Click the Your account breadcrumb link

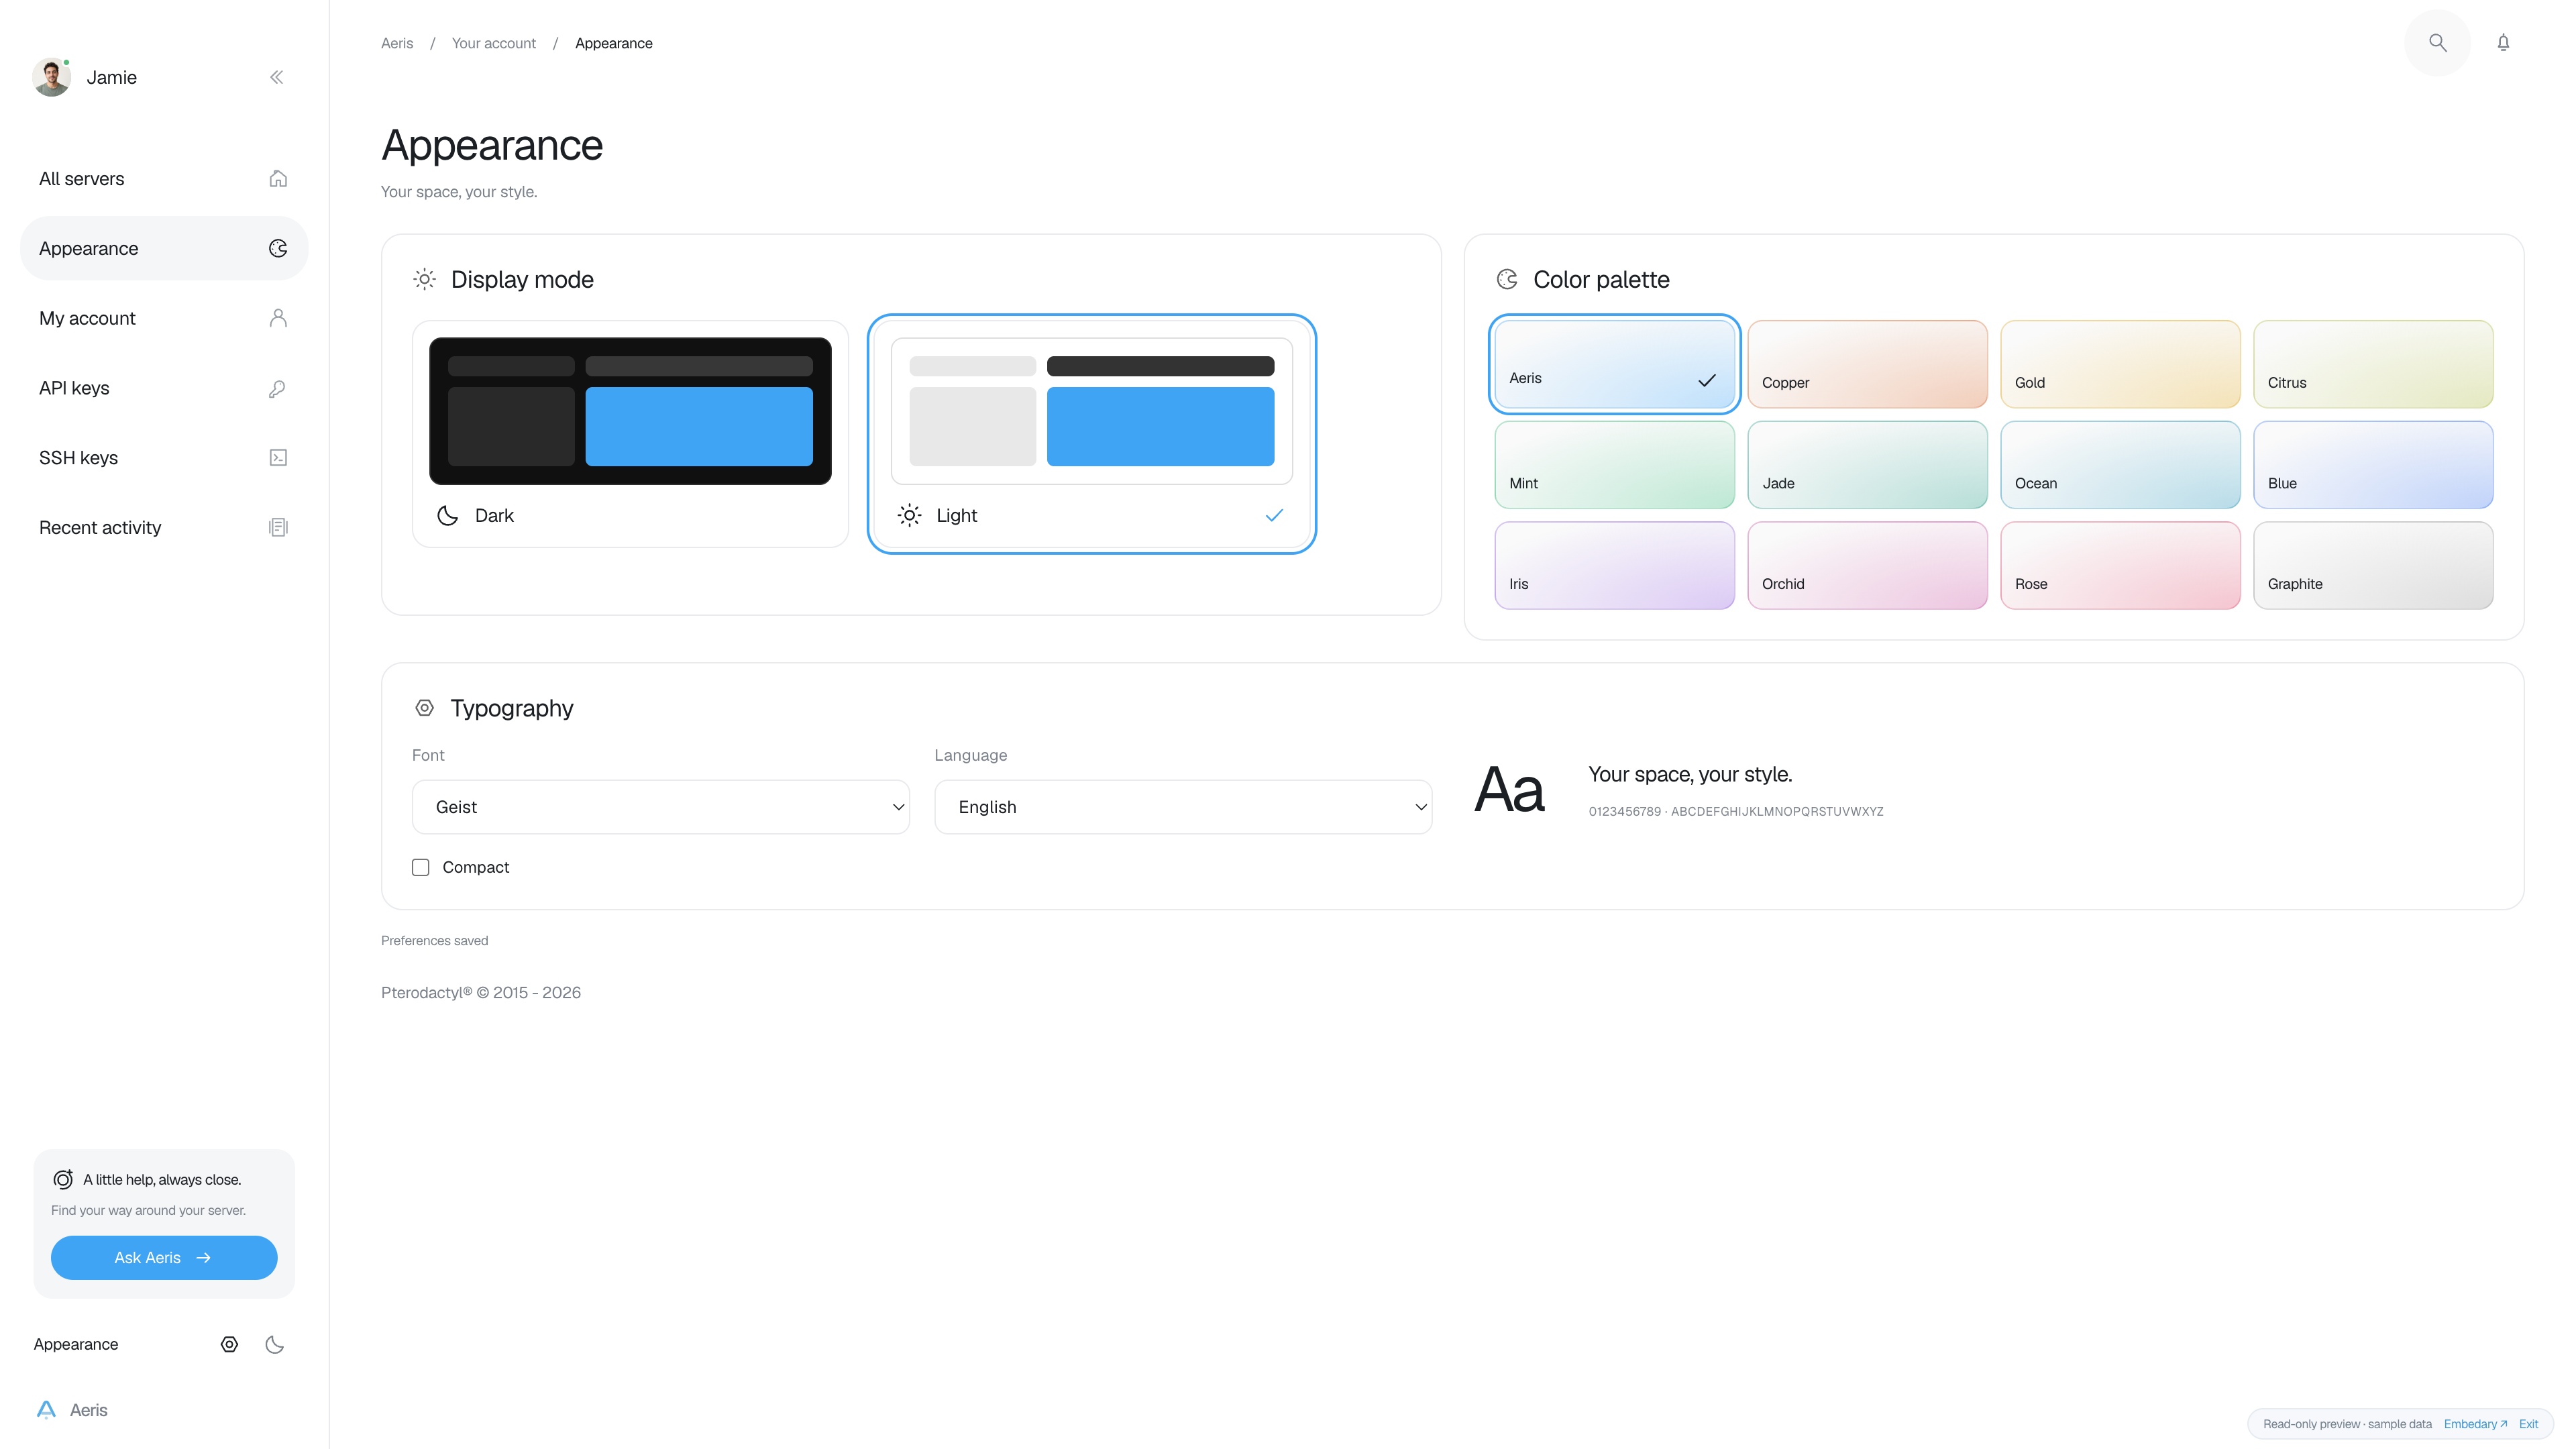pos(494,43)
